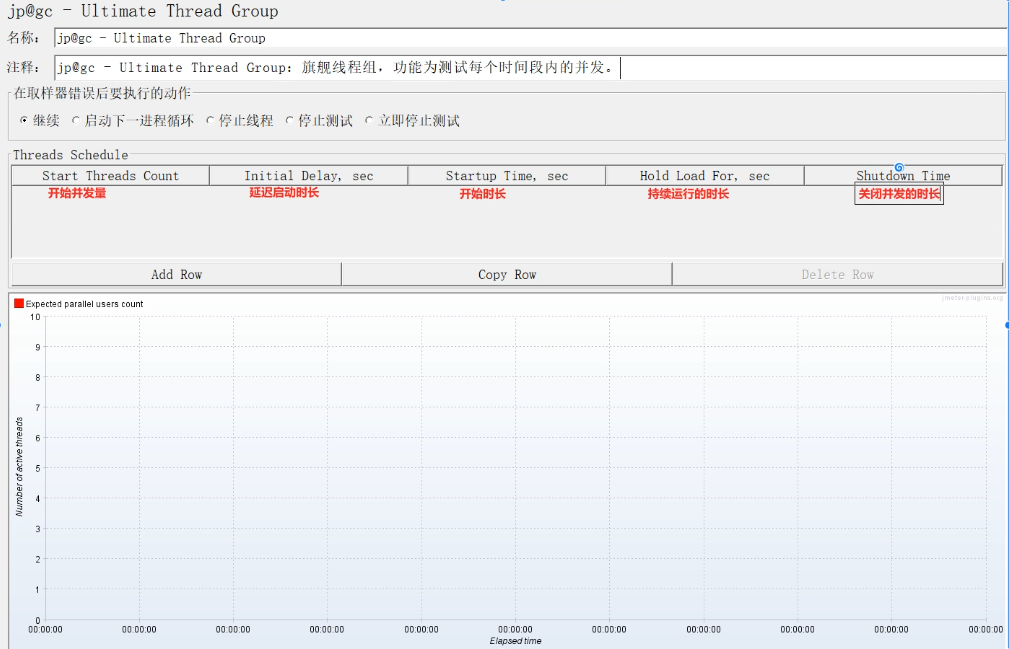Viewport: 1009px width, 649px height.
Task: Click the red legend color square
Action: click(19, 303)
